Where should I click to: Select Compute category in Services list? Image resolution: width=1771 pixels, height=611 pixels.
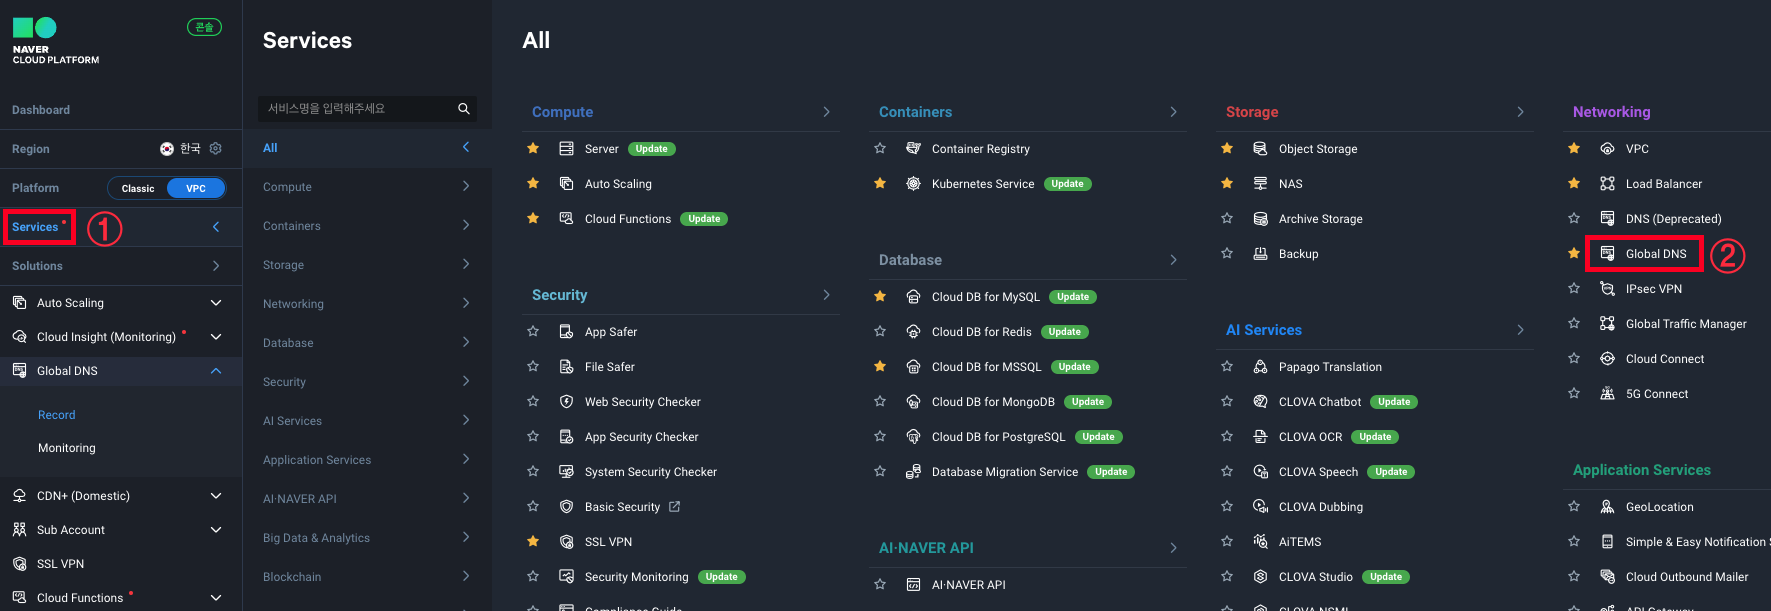click(367, 186)
